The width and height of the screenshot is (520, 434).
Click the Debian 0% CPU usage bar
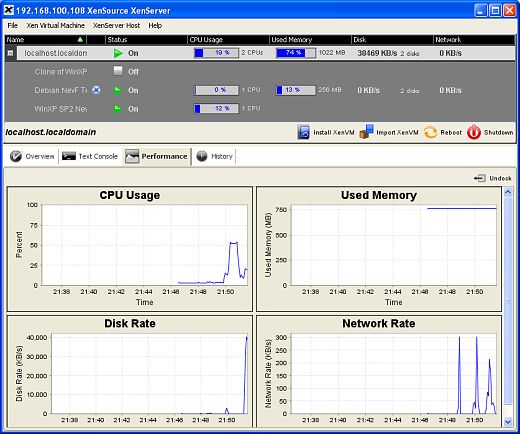[217, 90]
